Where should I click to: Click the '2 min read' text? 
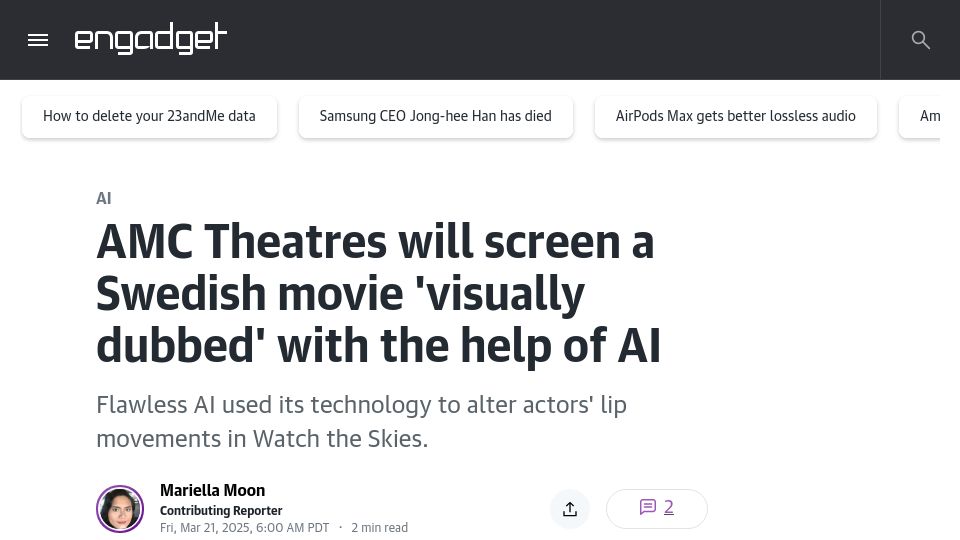380,528
